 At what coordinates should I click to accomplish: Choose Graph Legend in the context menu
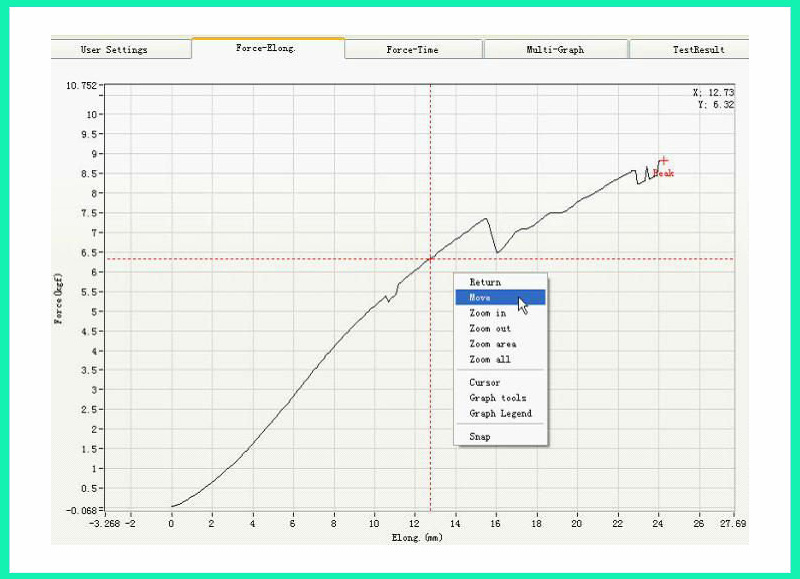click(x=501, y=413)
